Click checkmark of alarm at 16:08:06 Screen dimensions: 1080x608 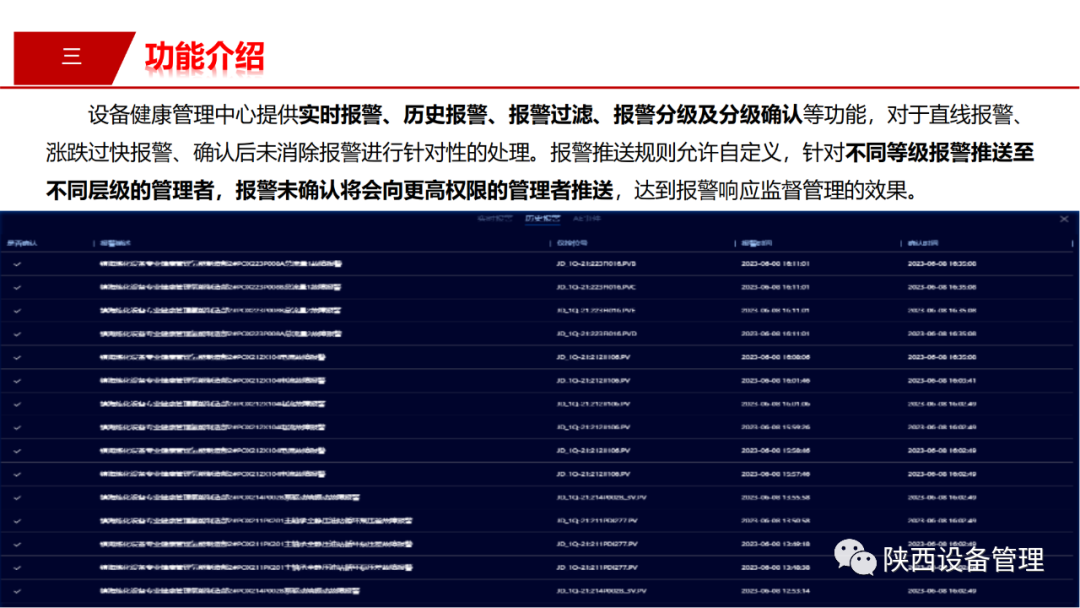coord(17,357)
